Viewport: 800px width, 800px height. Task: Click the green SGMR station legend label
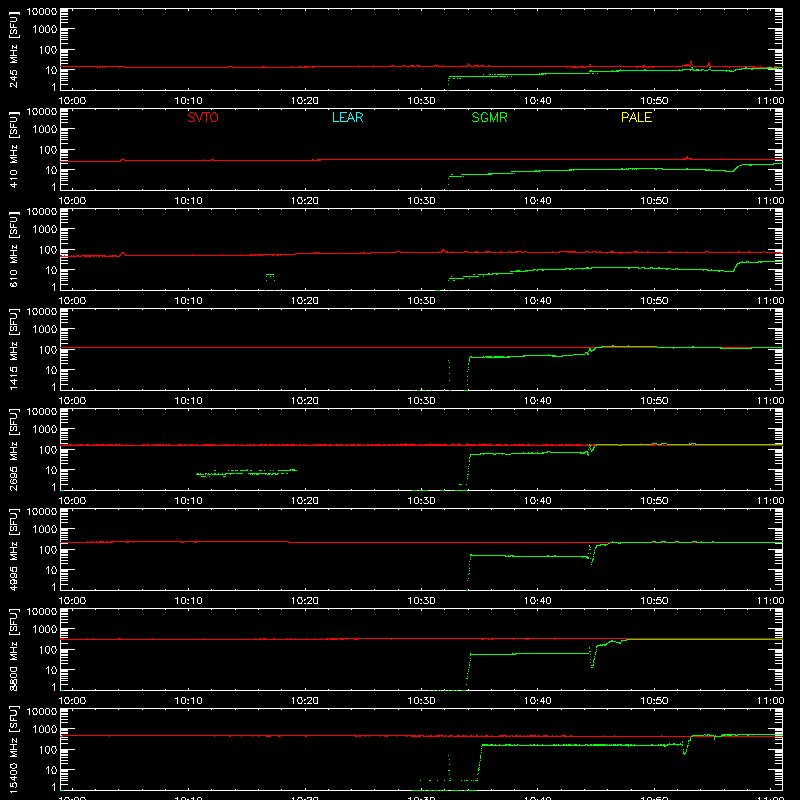pos(489,117)
